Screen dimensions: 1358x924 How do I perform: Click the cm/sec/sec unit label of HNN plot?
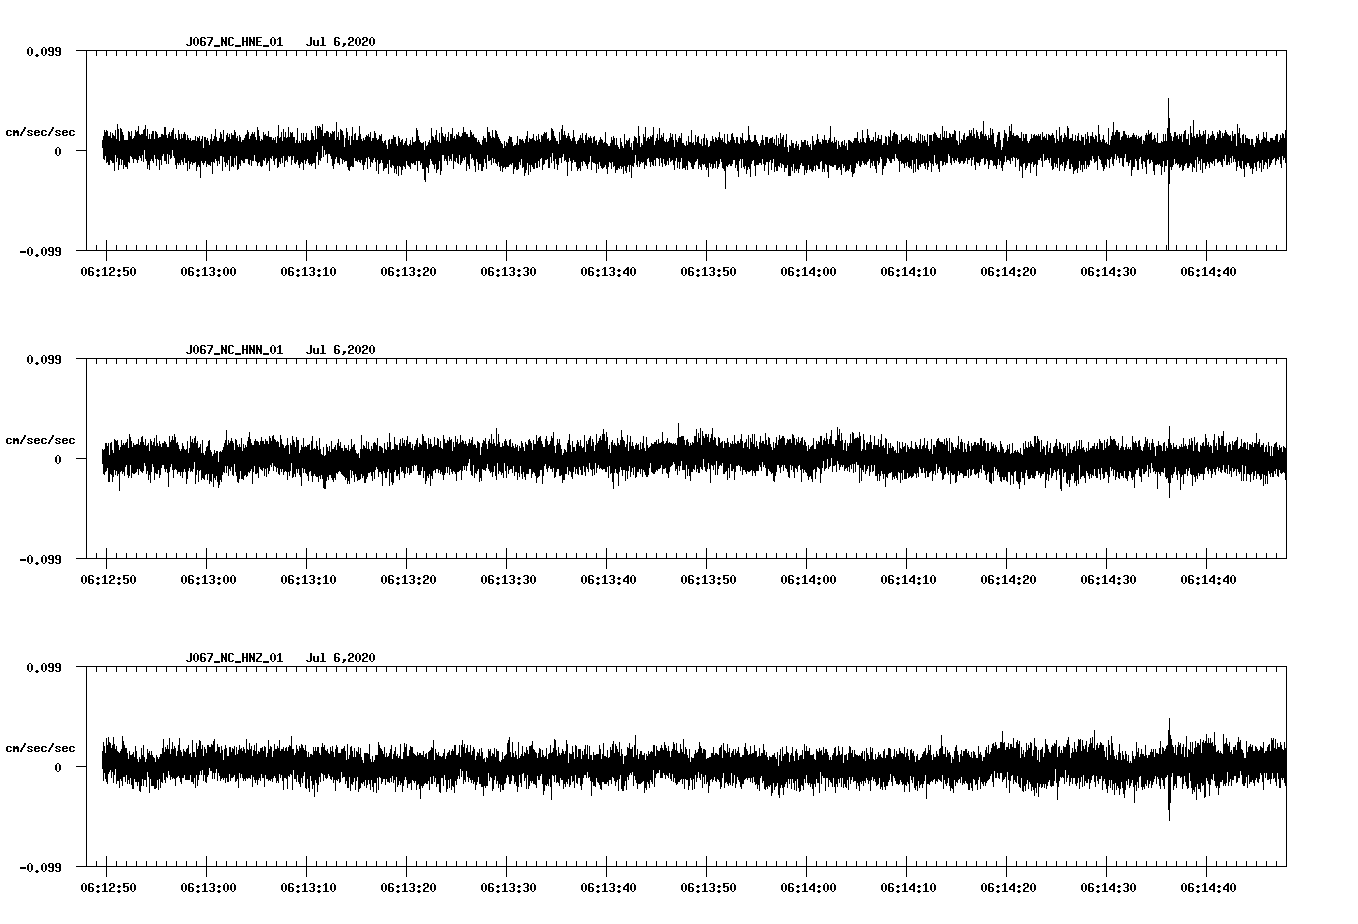[x=40, y=440]
